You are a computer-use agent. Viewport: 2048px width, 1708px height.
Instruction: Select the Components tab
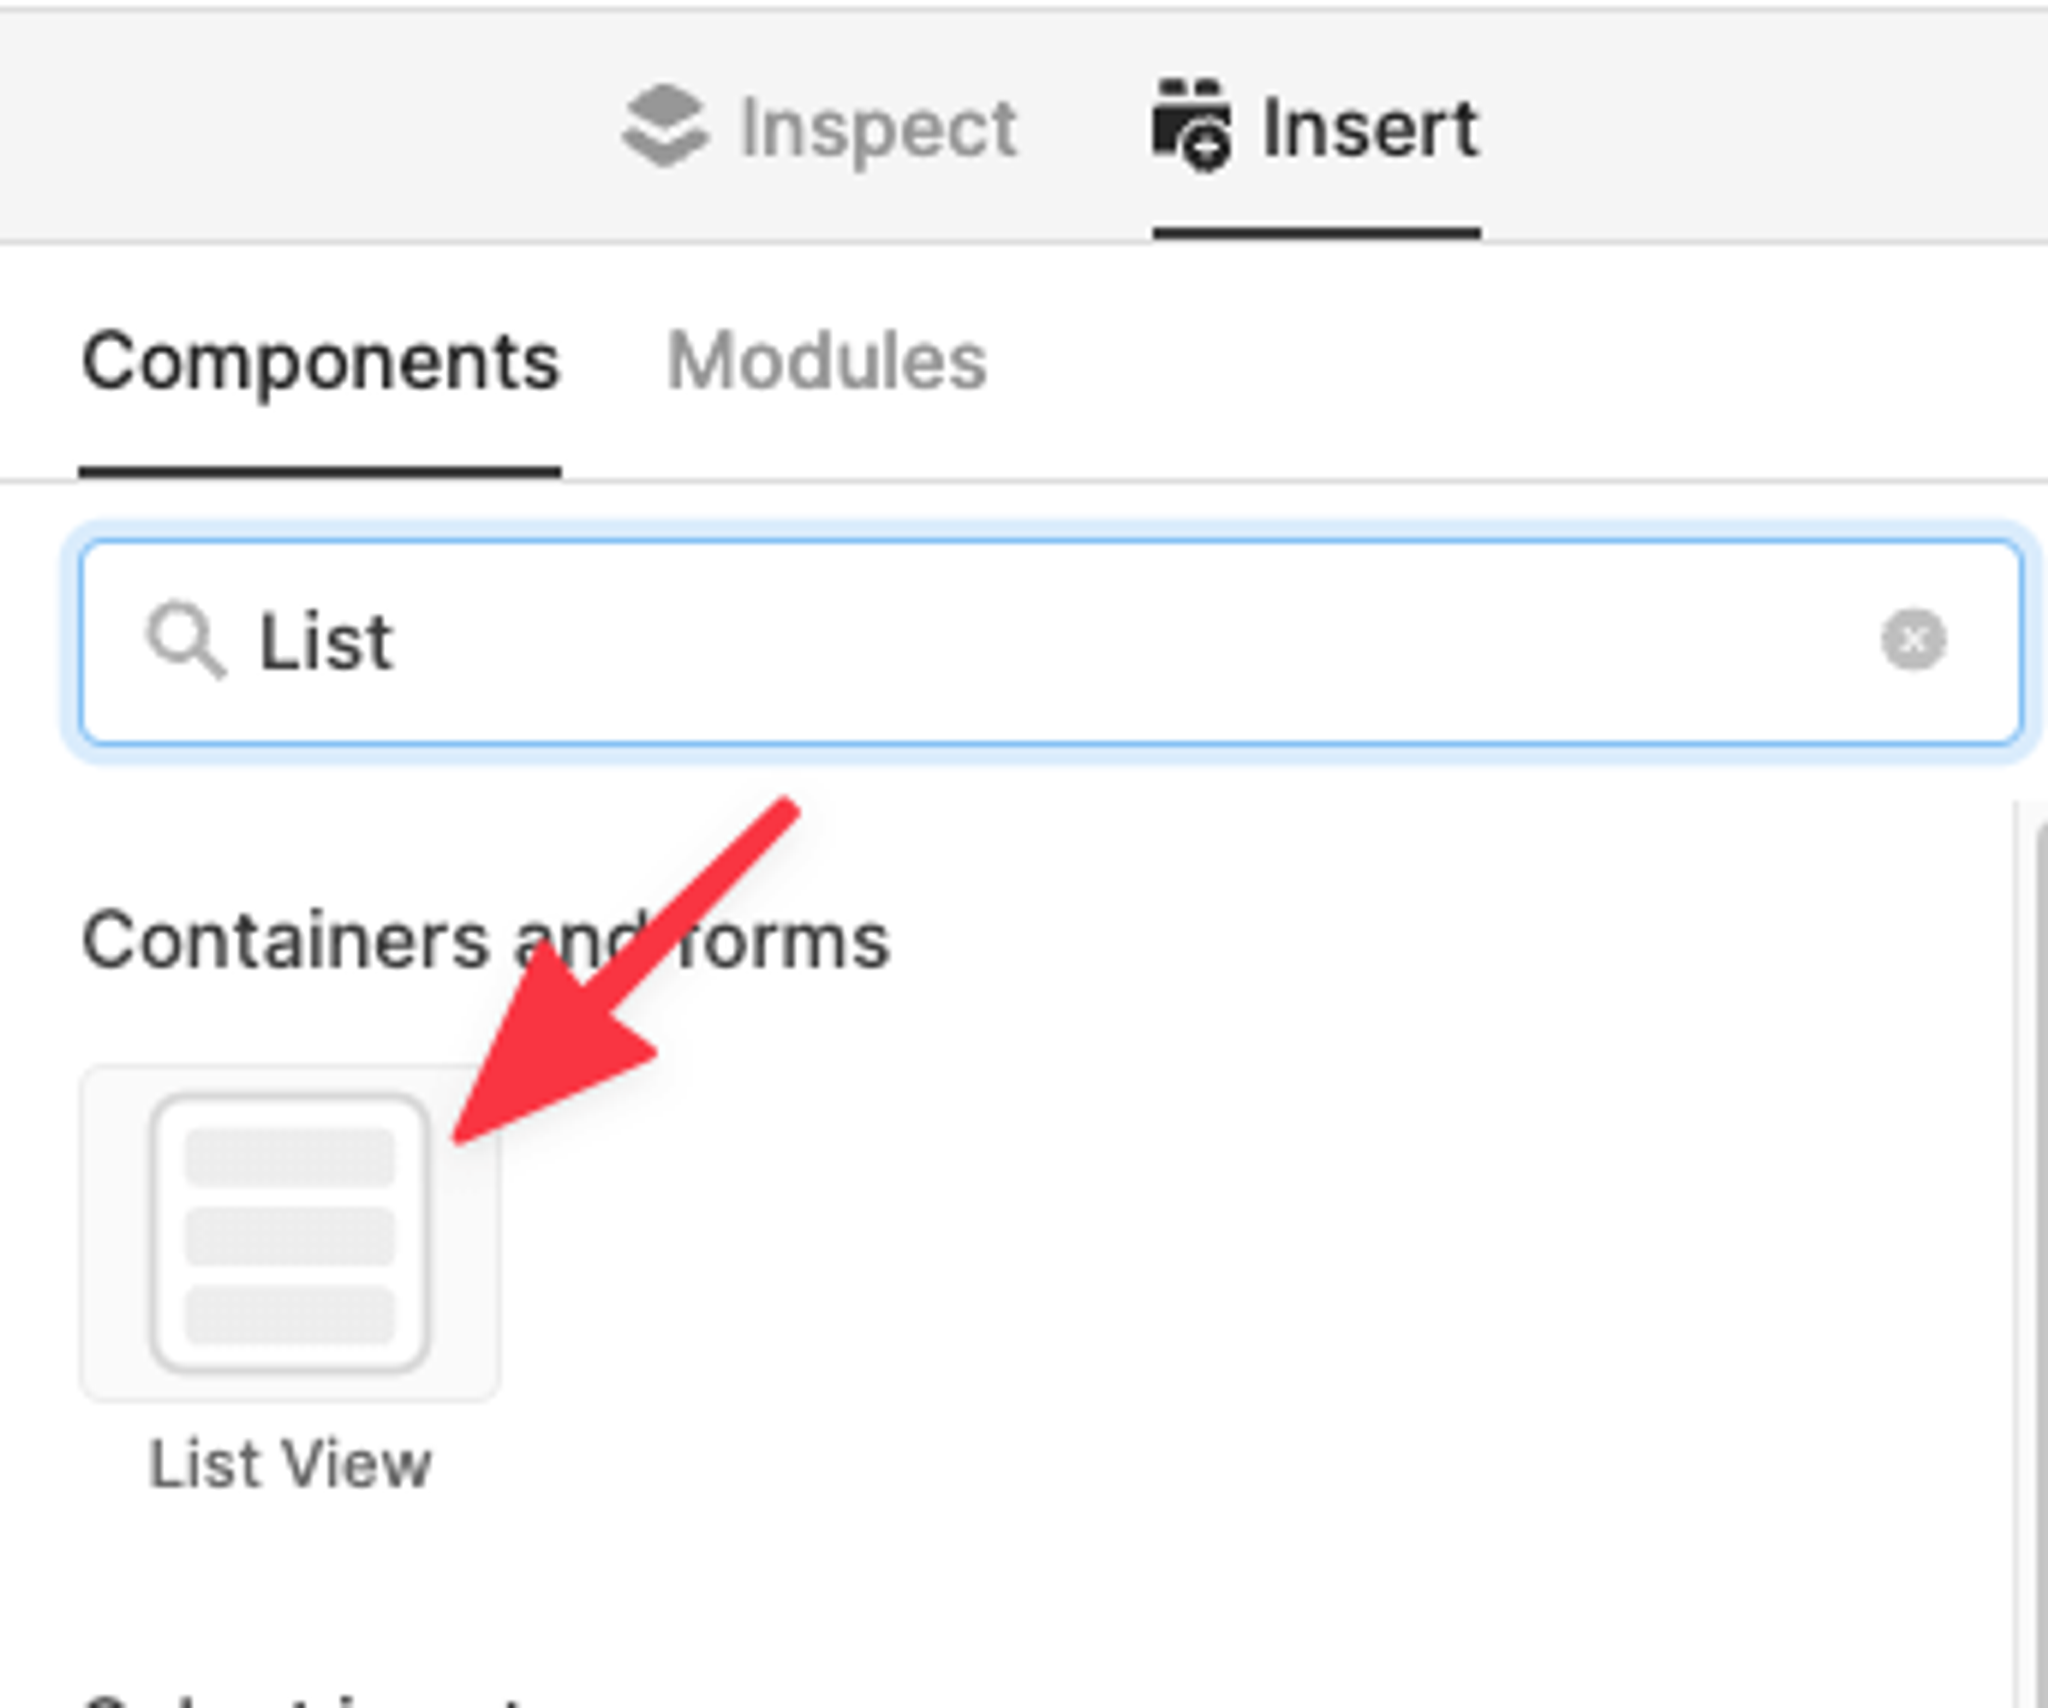coord(320,361)
